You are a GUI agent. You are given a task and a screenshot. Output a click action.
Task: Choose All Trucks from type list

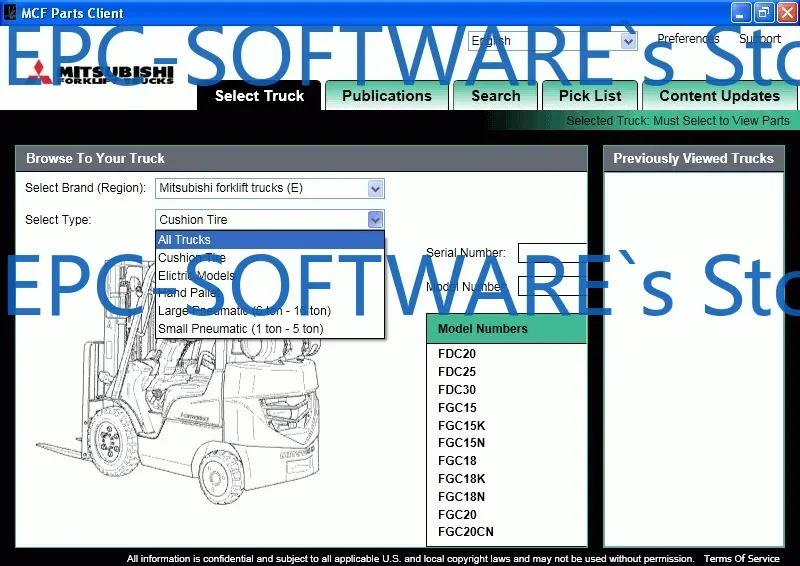[x=270, y=240]
